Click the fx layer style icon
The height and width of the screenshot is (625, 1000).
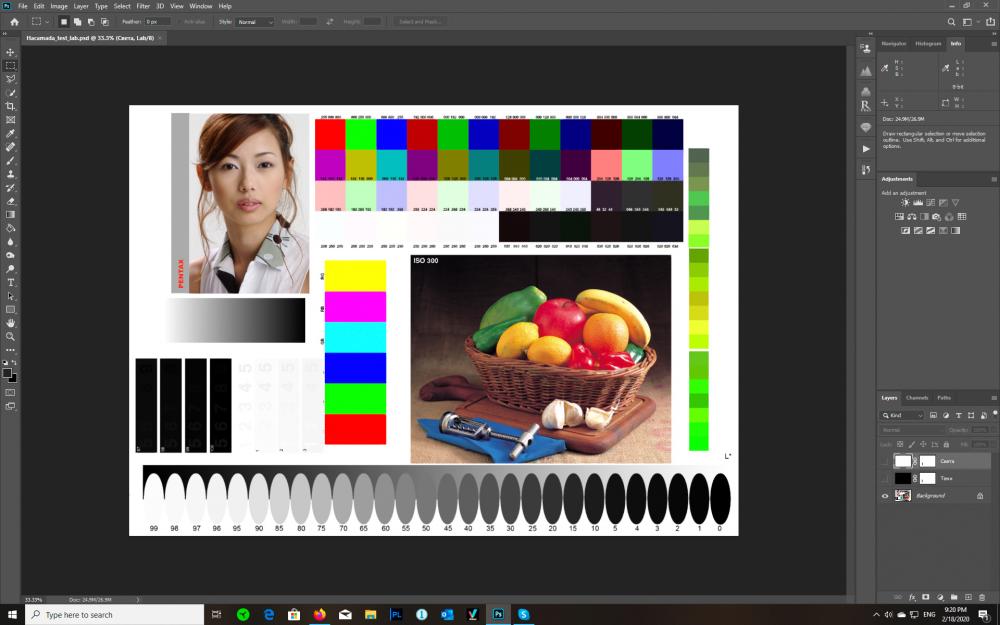912,598
